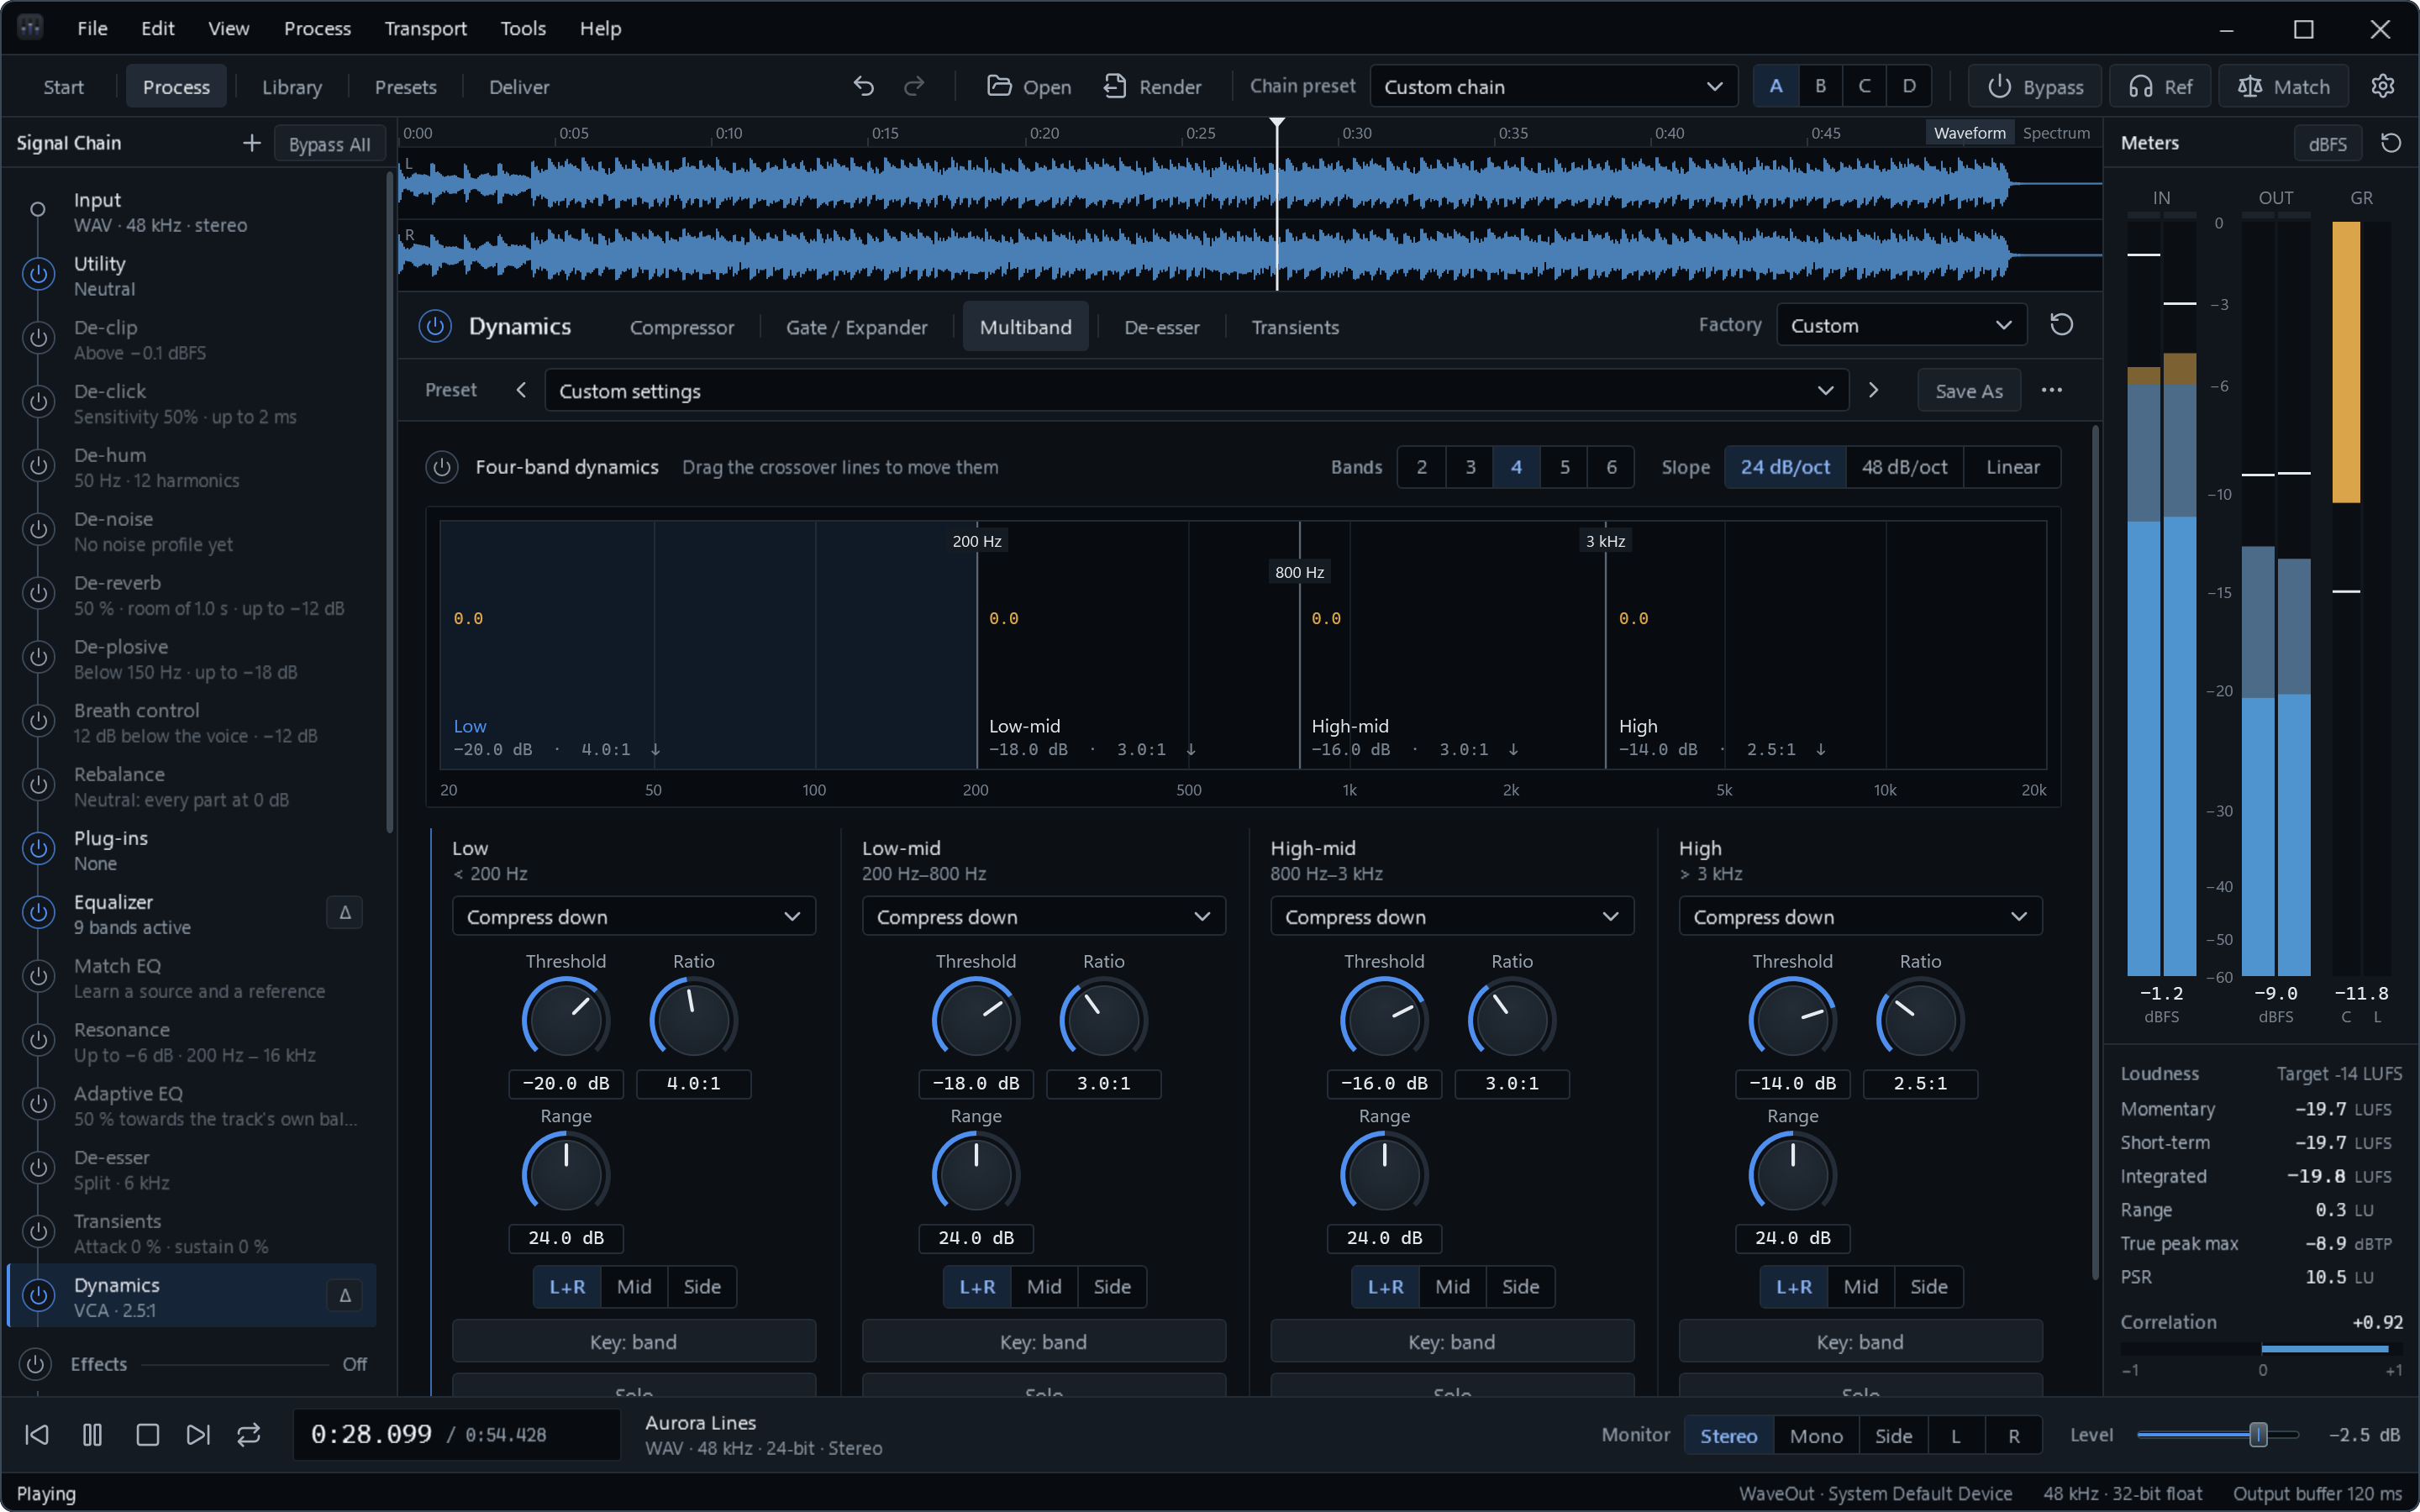Viewport: 2420px width, 1512px height.
Task: Pause playback
Action: (x=92, y=1435)
